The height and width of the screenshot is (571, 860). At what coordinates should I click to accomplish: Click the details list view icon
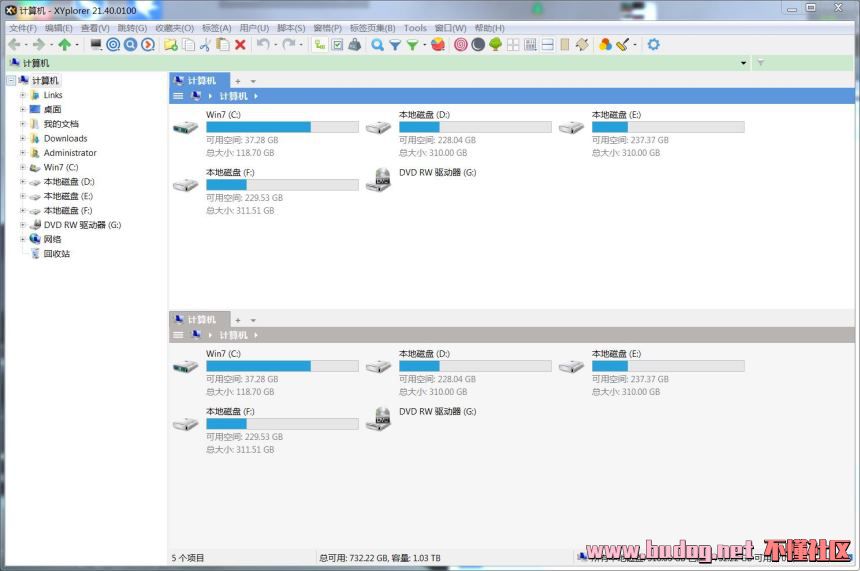tap(530, 44)
